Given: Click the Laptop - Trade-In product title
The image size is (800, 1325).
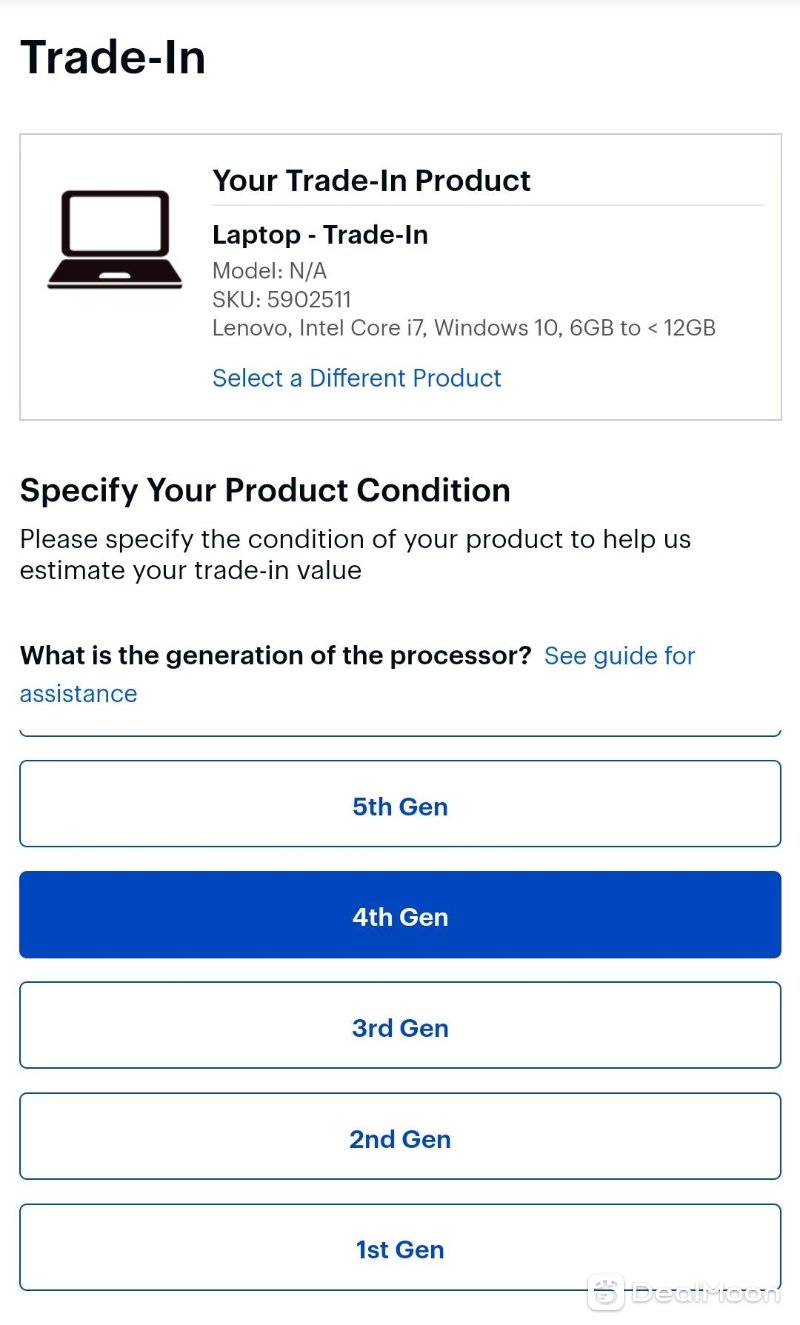Looking at the screenshot, I should (320, 235).
